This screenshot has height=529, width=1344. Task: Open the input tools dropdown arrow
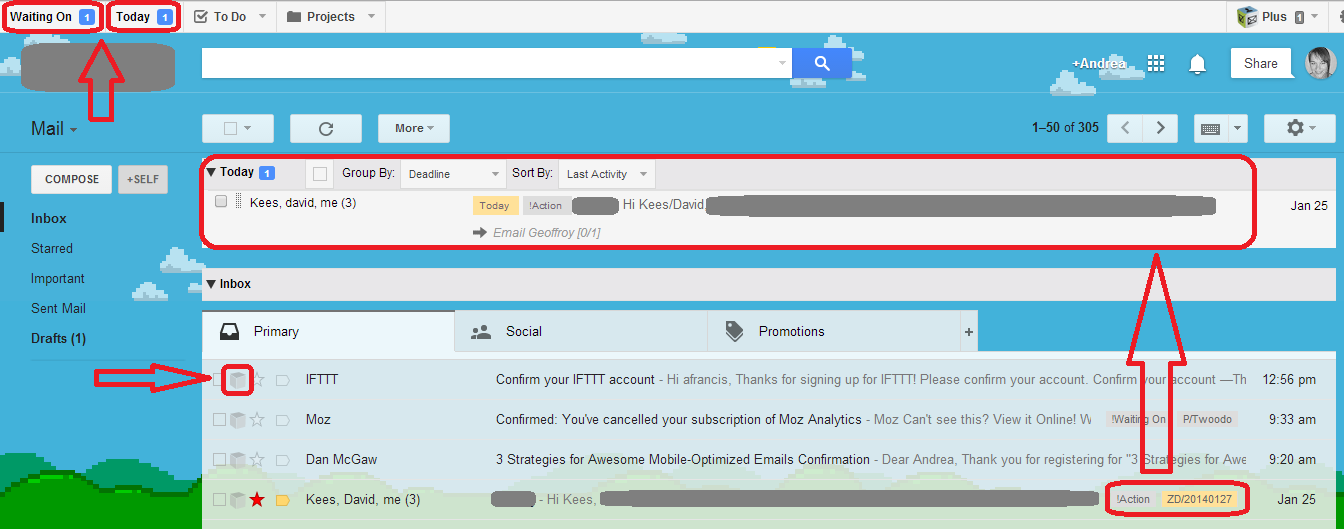1238,128
